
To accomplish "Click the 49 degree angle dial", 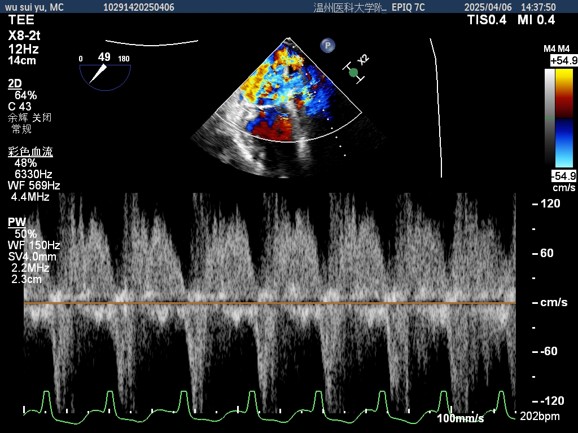I will point(105,72).
